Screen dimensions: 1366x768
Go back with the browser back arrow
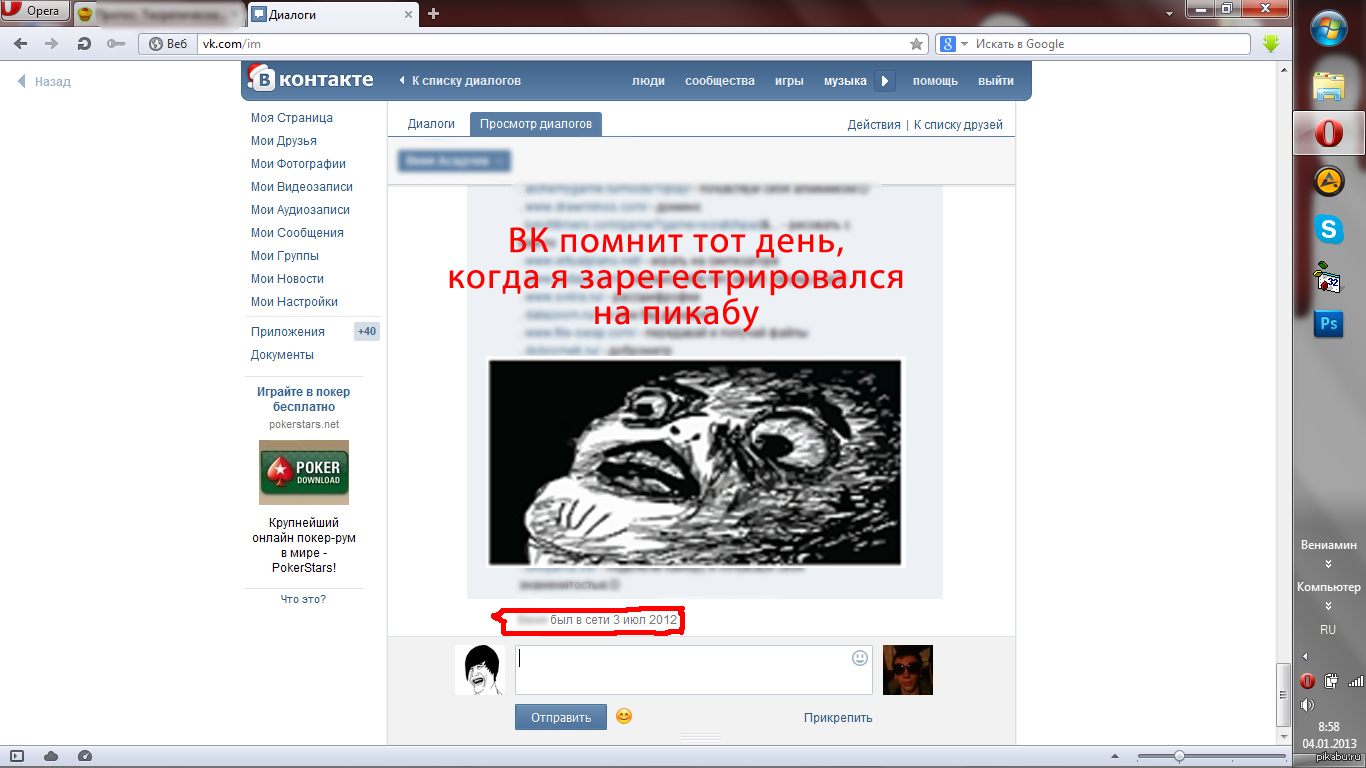click(20, 44)
